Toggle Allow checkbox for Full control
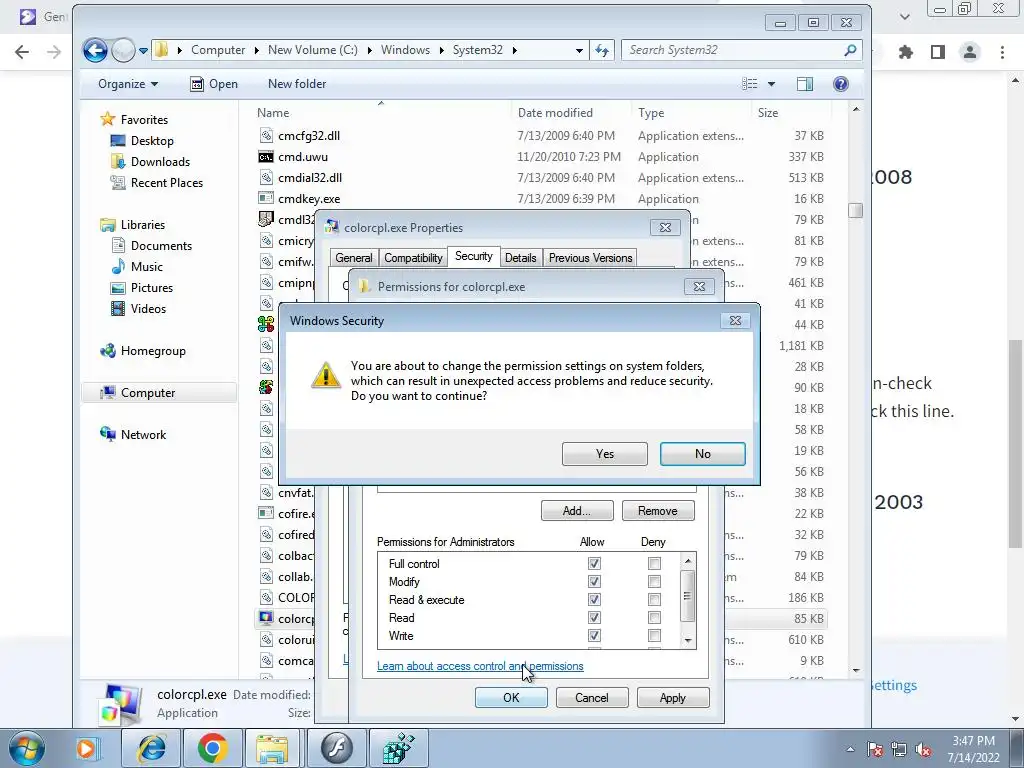The height and width of the screenshot is (768, 1024). pos(594,564)
